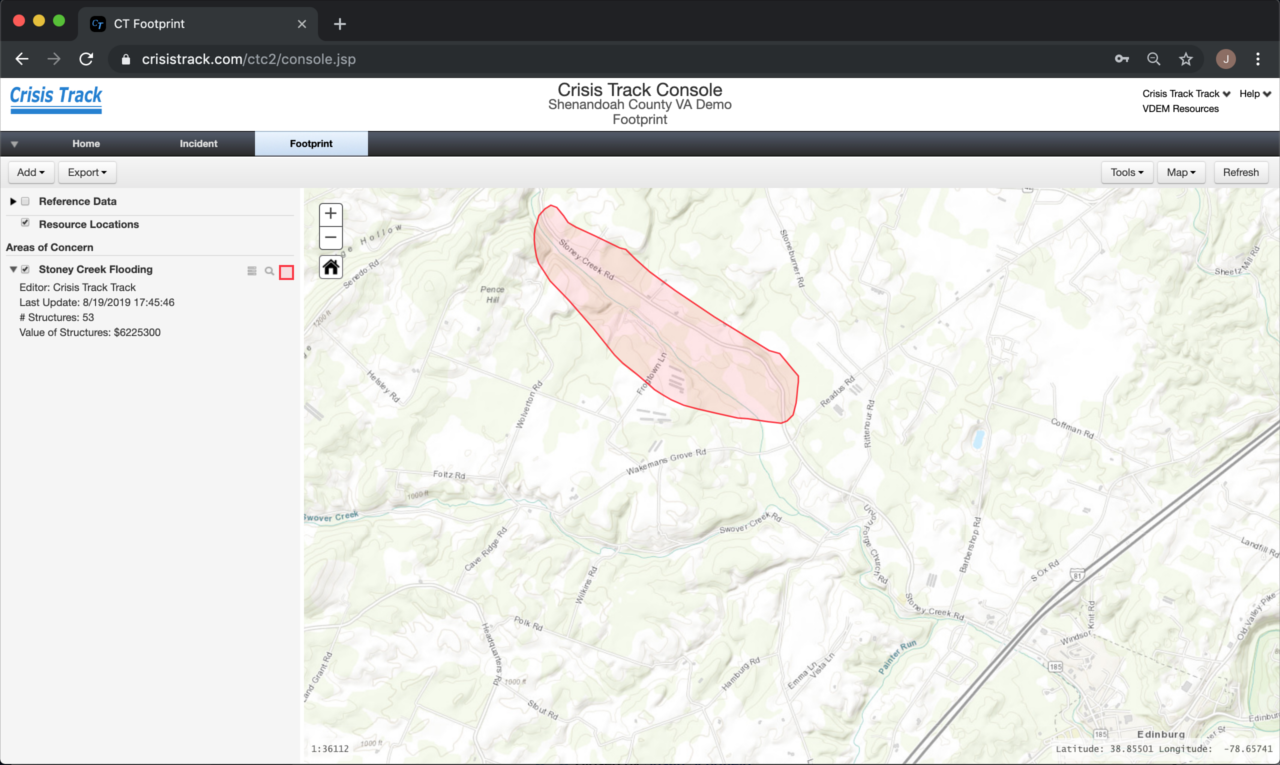The height and width of the screenshot is (765, 1280).
Task: Click the Crisis Track logo
Action: point(55,99)
